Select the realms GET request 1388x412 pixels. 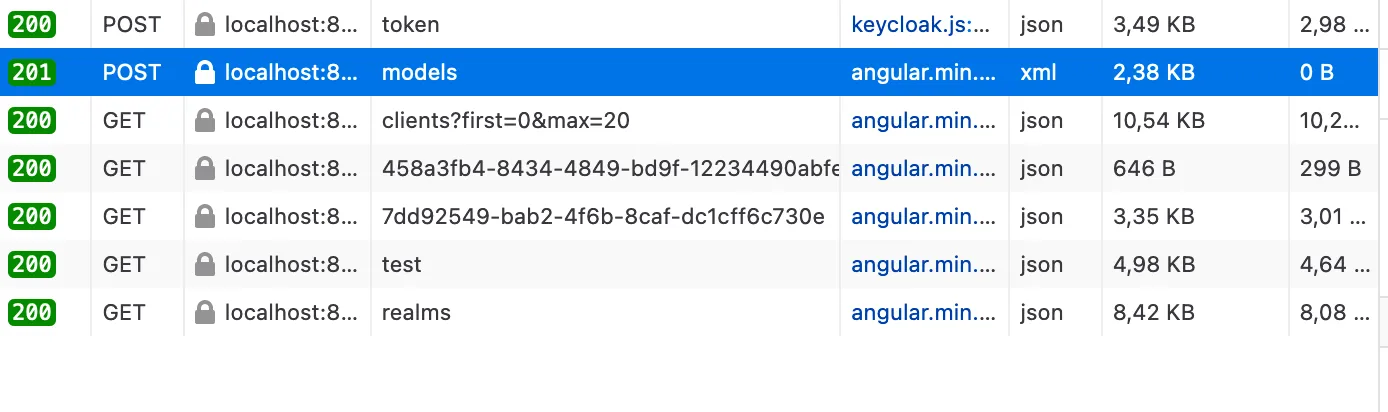pyautogui.click(x=416, y=312)
